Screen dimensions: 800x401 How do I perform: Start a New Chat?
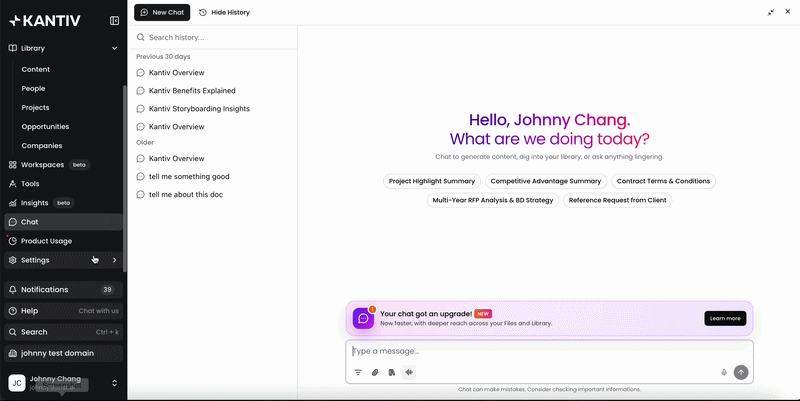click(162, 12)
